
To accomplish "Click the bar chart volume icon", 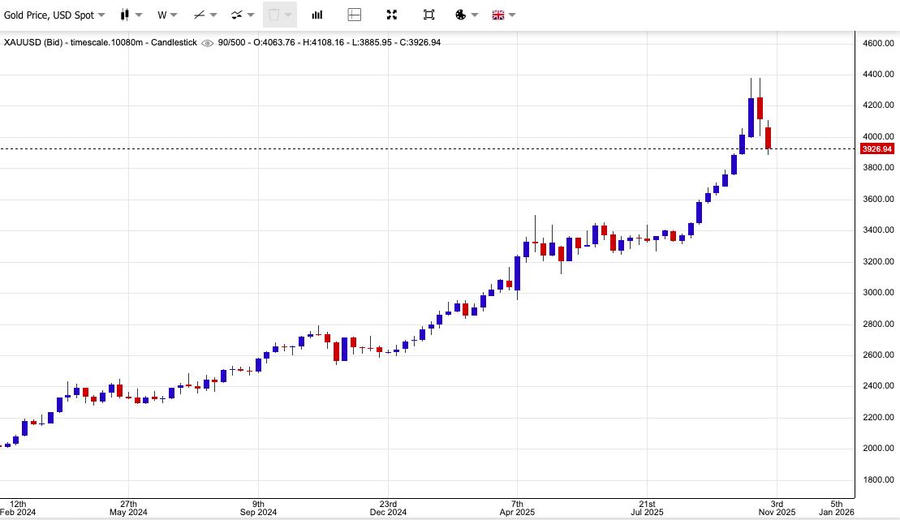I will (317, 15).
